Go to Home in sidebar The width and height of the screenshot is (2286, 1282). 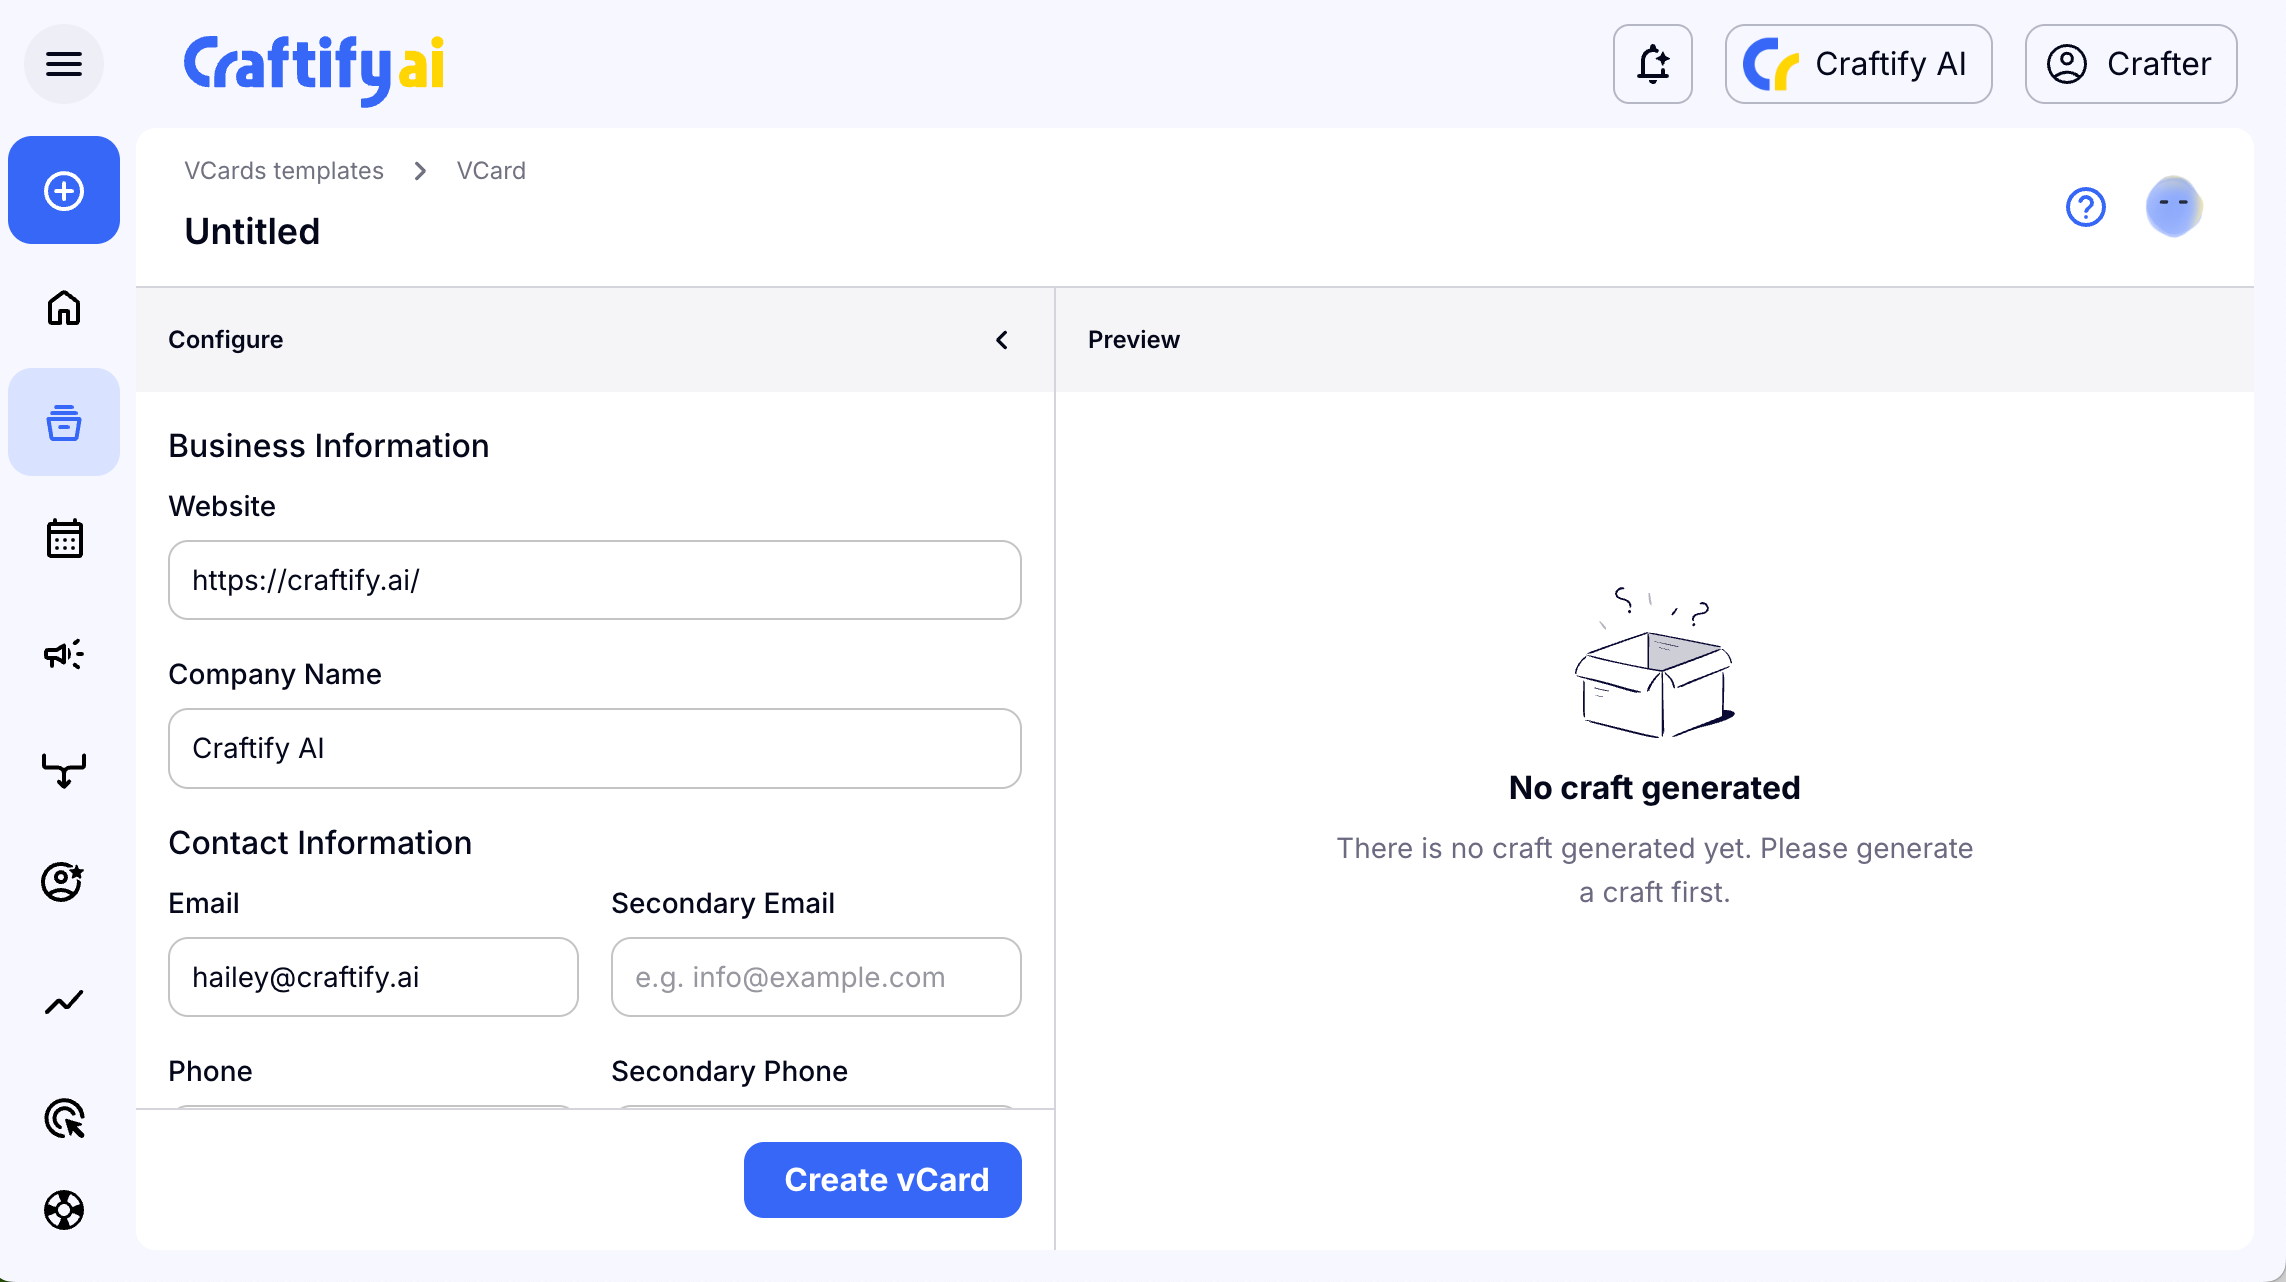[x=64, y=307]
